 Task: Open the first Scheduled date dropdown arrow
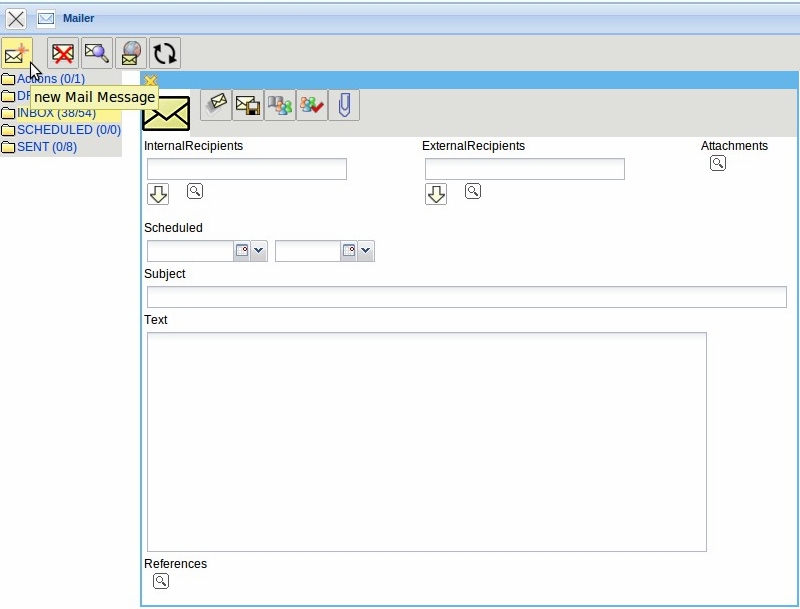tap(259, 251)
